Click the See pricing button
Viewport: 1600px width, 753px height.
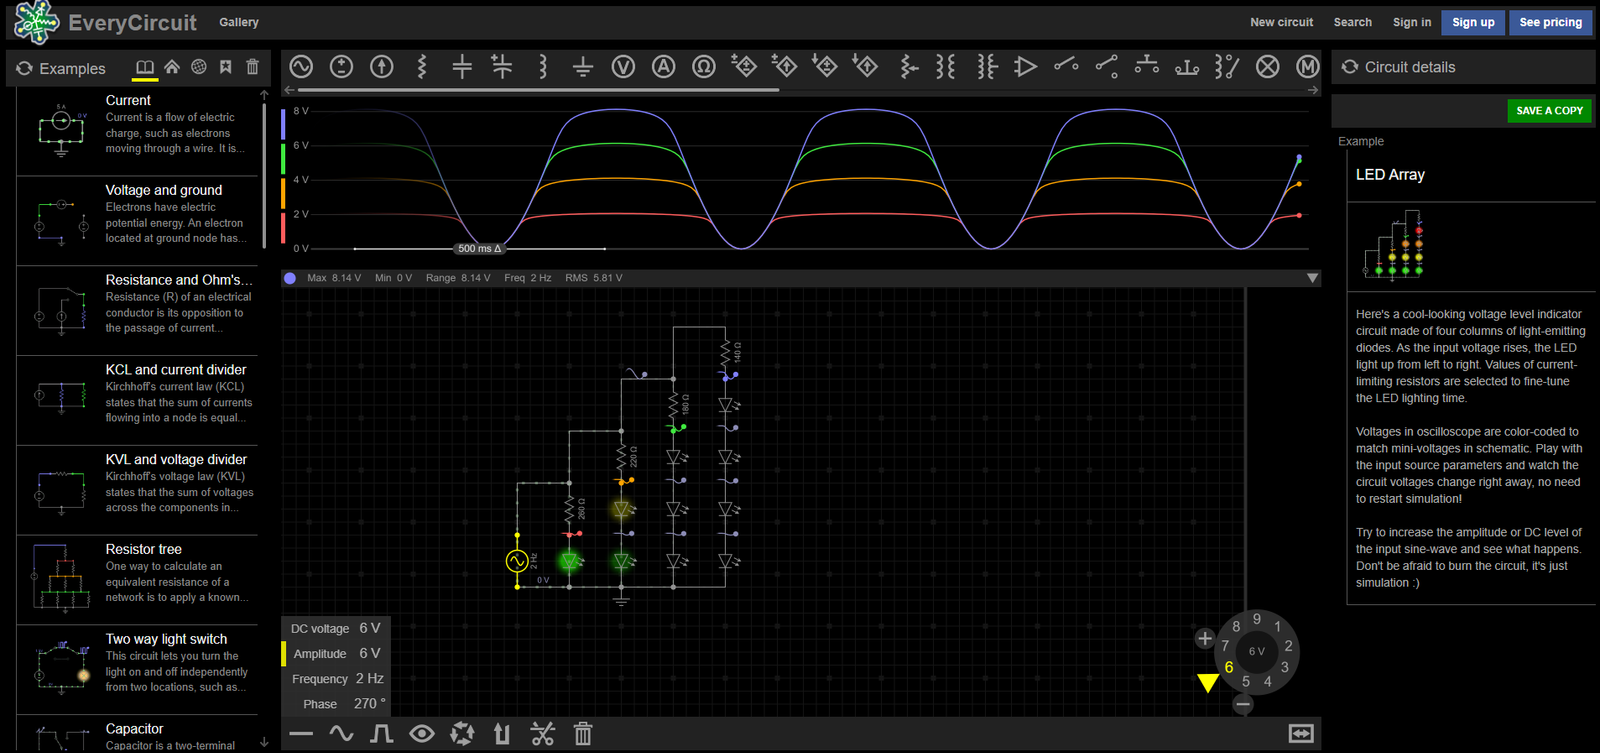[1551, 22]
